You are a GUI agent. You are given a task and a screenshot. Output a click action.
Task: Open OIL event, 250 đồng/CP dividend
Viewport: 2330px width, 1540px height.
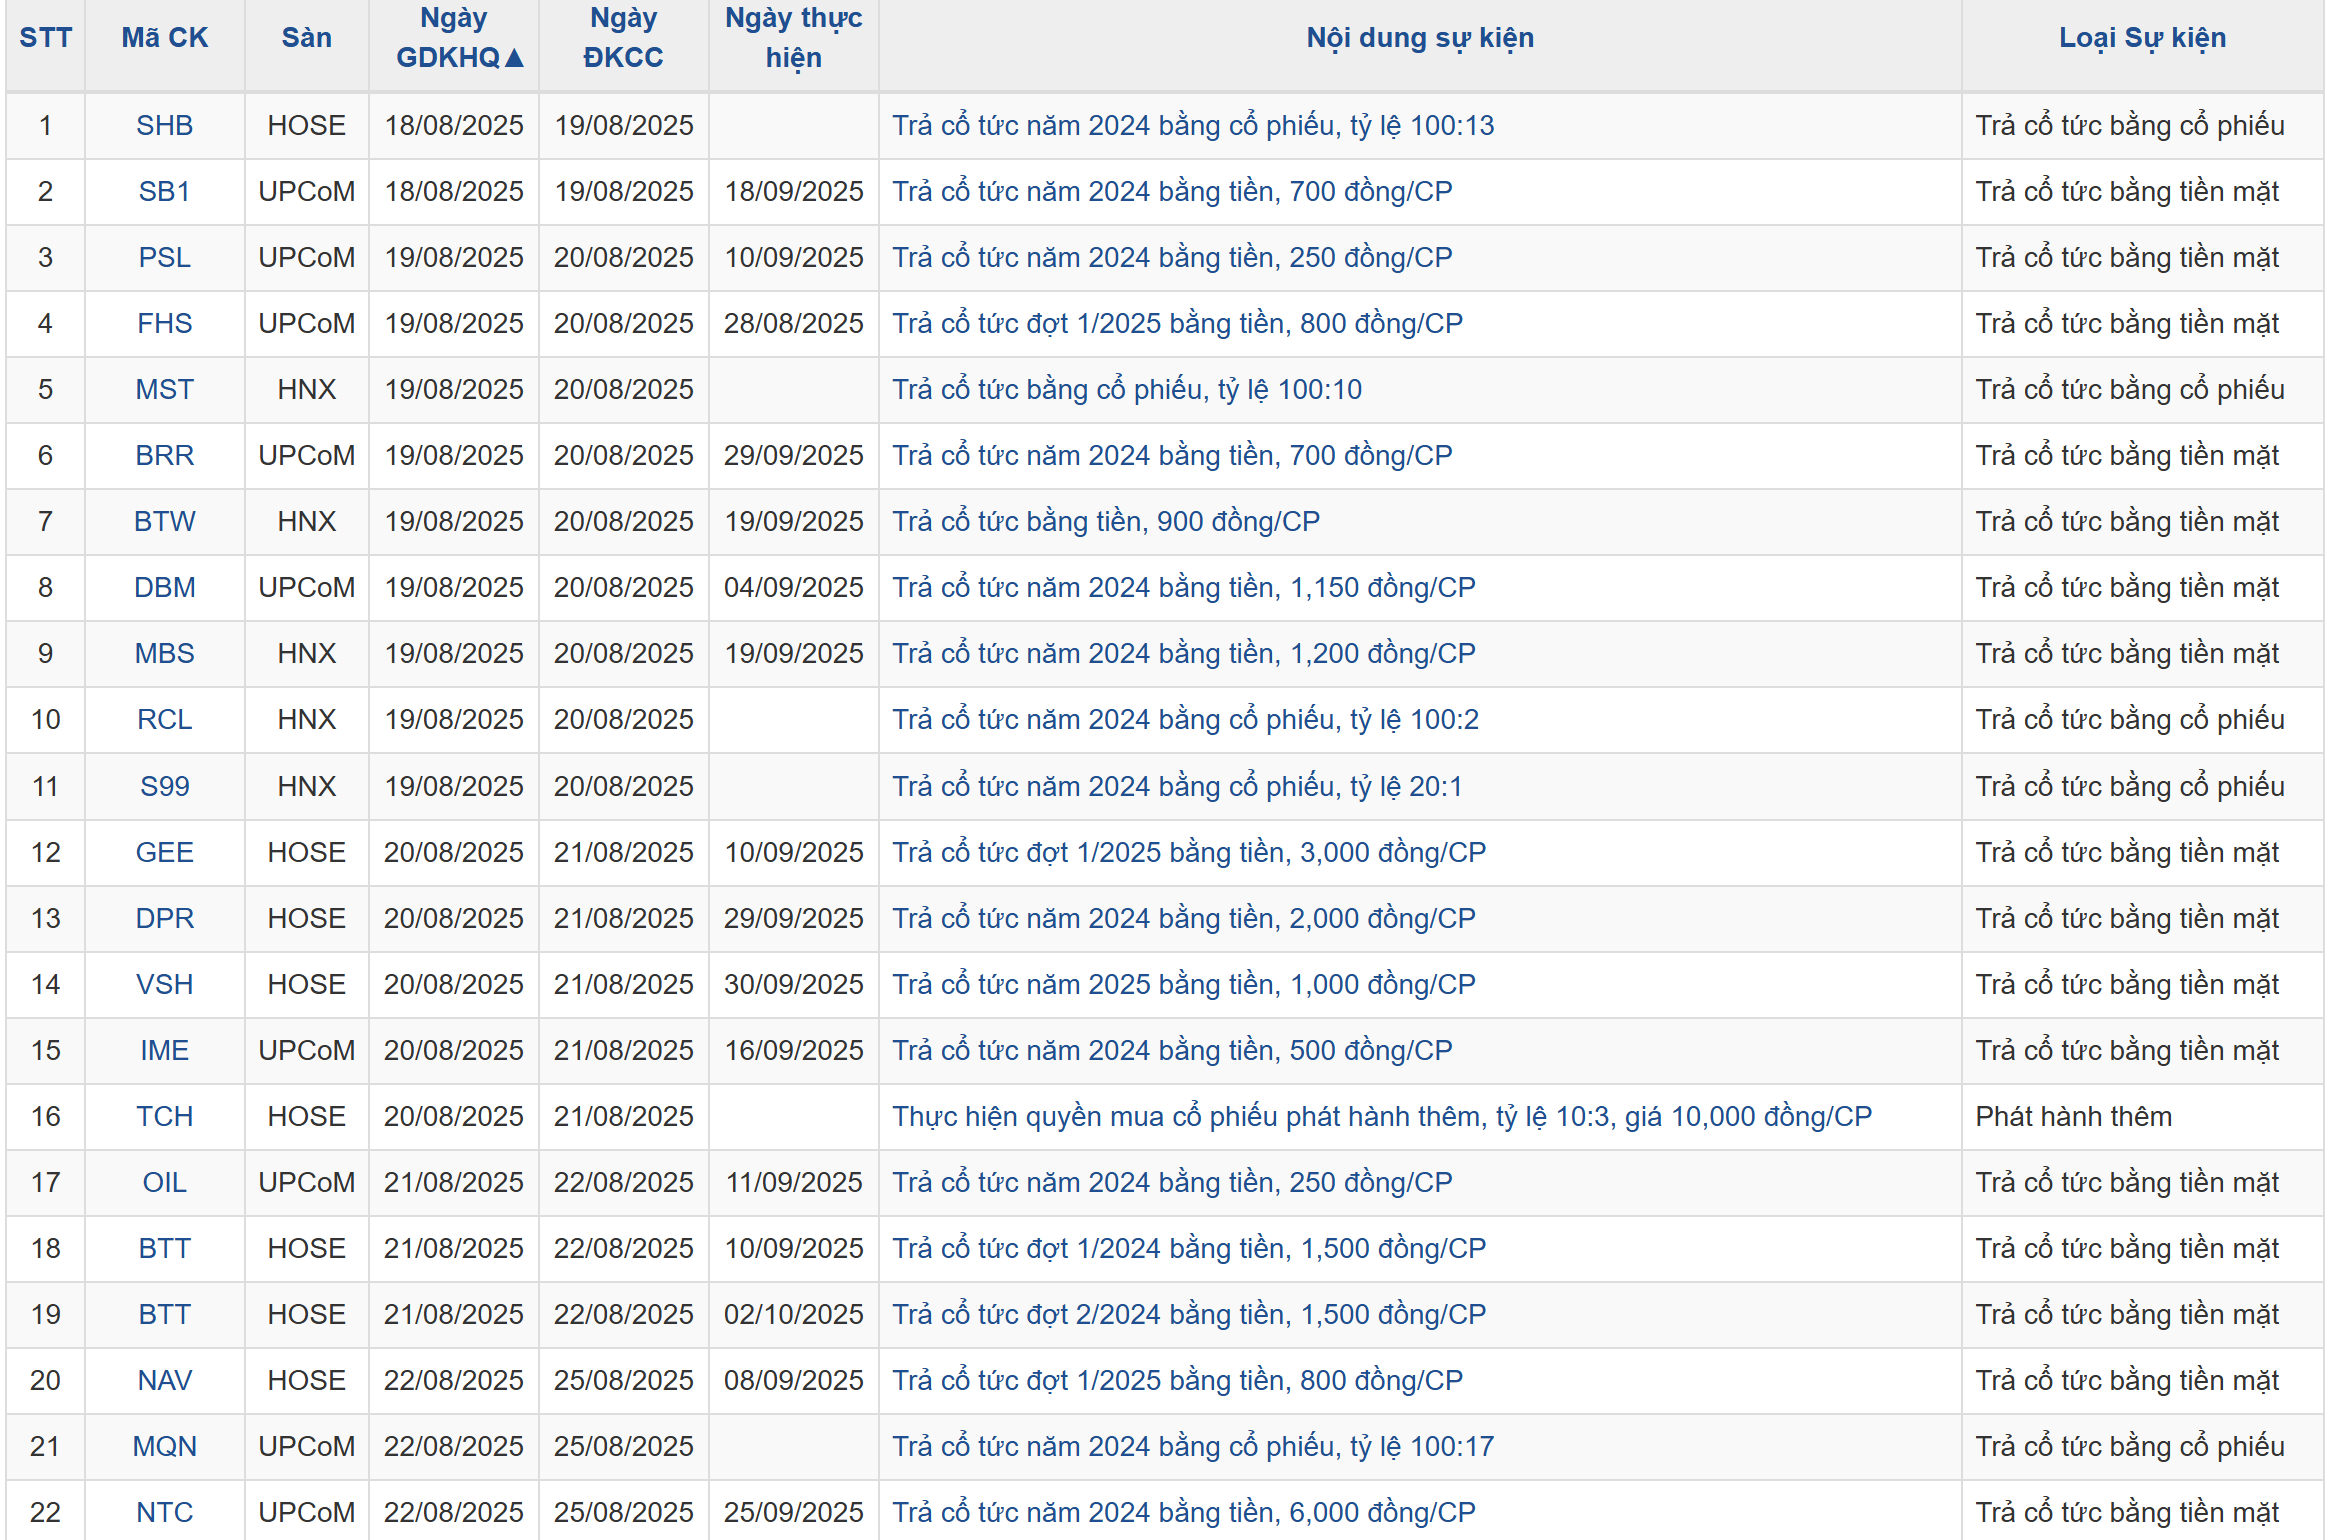pyautogui.click(x=1172, y=1183)
